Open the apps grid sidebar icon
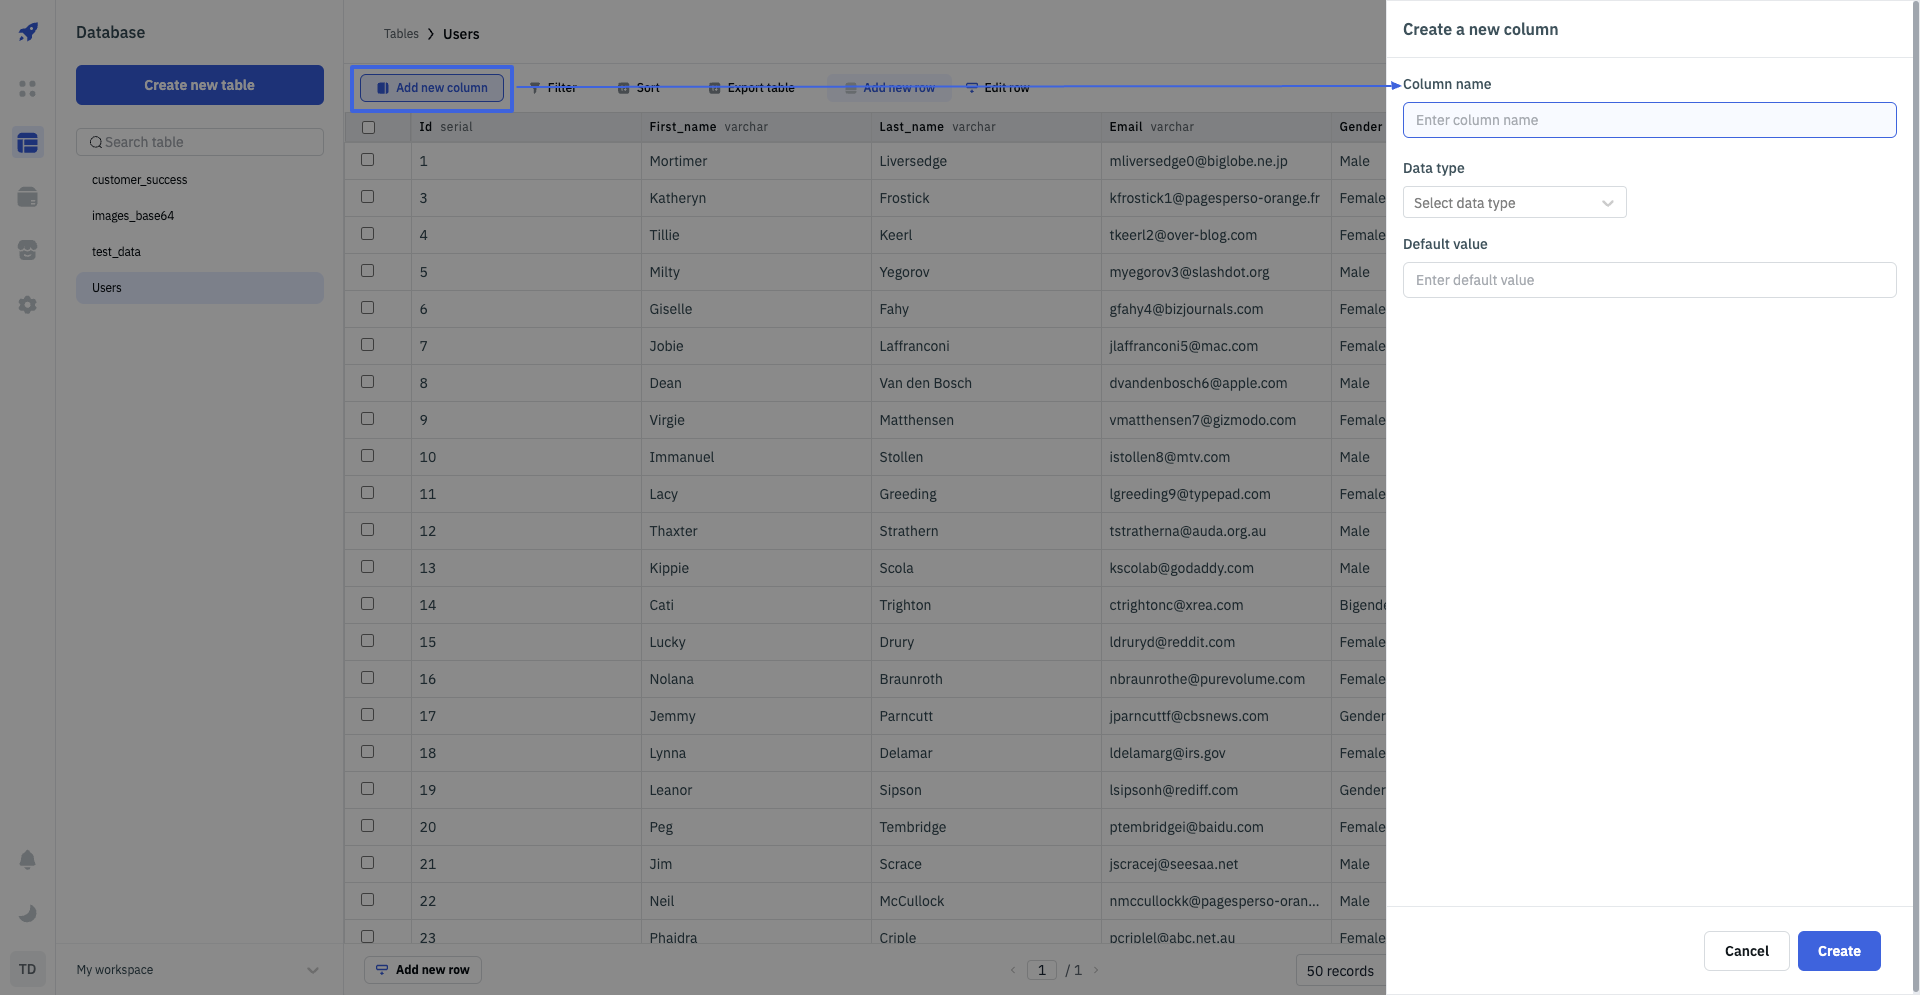1920x995 pixels. (x=28, y=89)
